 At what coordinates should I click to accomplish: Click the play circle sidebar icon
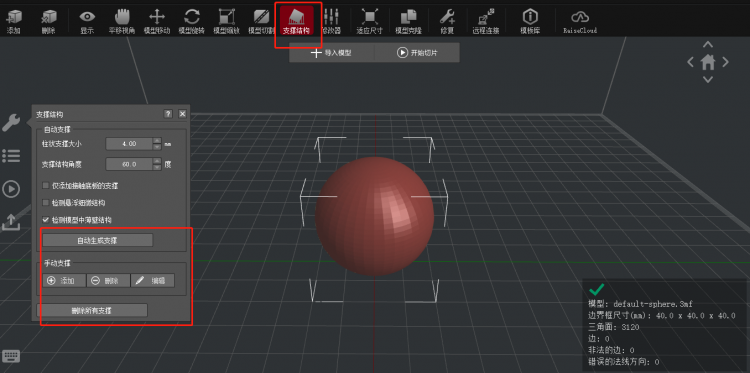(11, 189)
